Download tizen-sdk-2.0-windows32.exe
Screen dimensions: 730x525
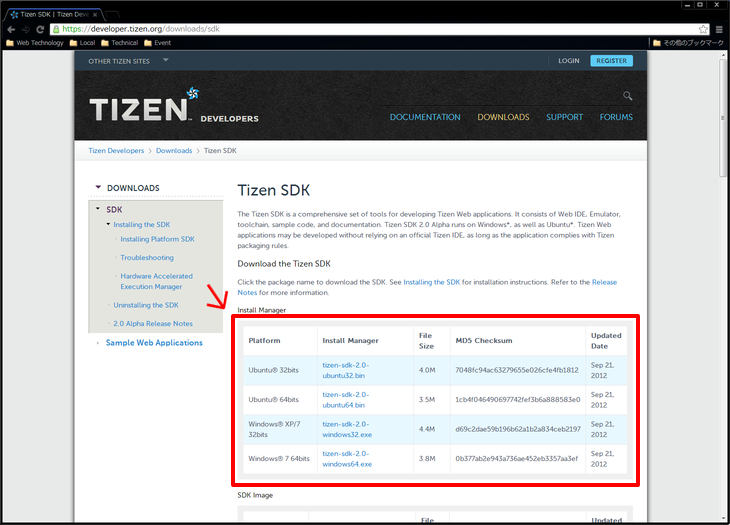pos(347,429)
